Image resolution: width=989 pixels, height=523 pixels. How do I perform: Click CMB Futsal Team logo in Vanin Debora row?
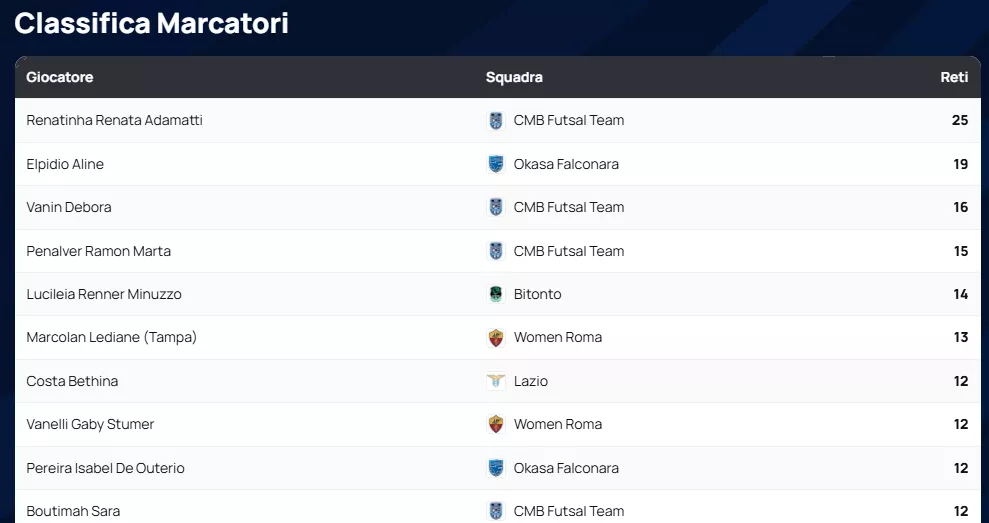(x=496, y=207)
